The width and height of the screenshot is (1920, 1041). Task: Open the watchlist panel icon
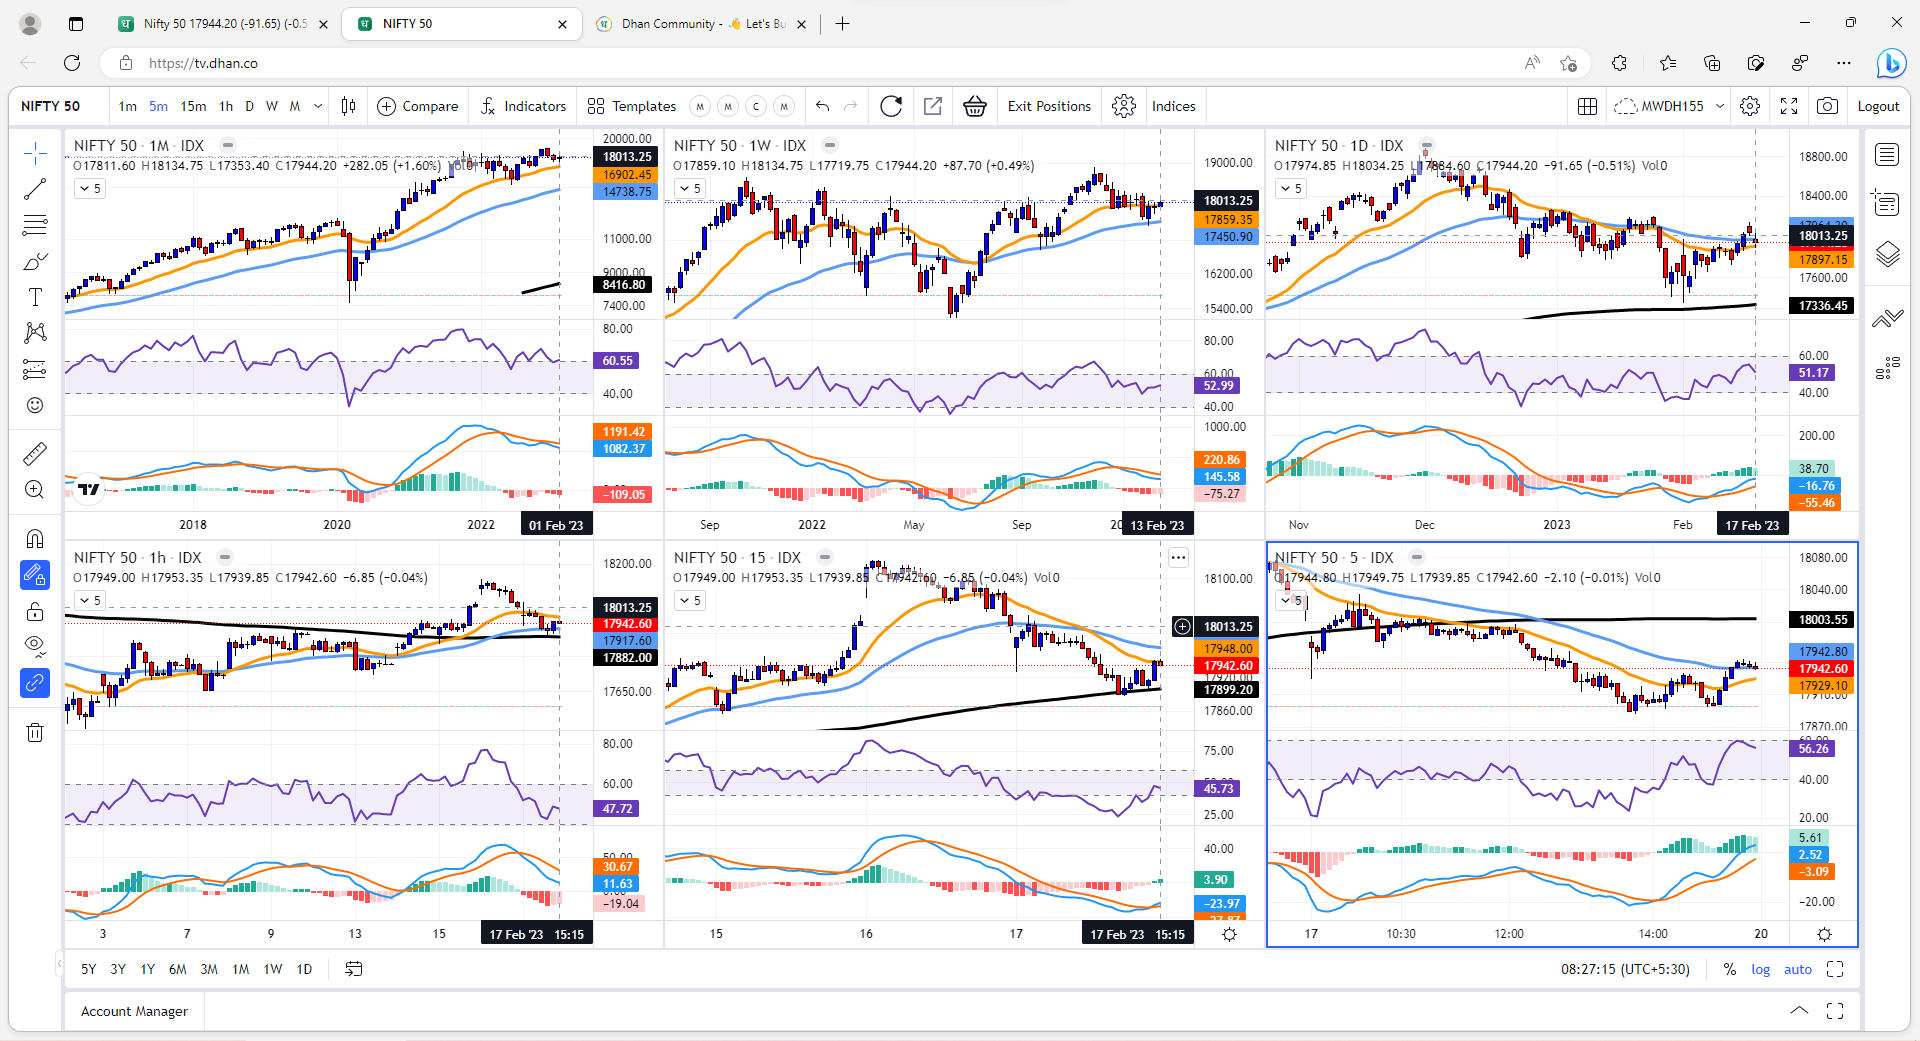pyautogui.click(x=1887, y=155)
